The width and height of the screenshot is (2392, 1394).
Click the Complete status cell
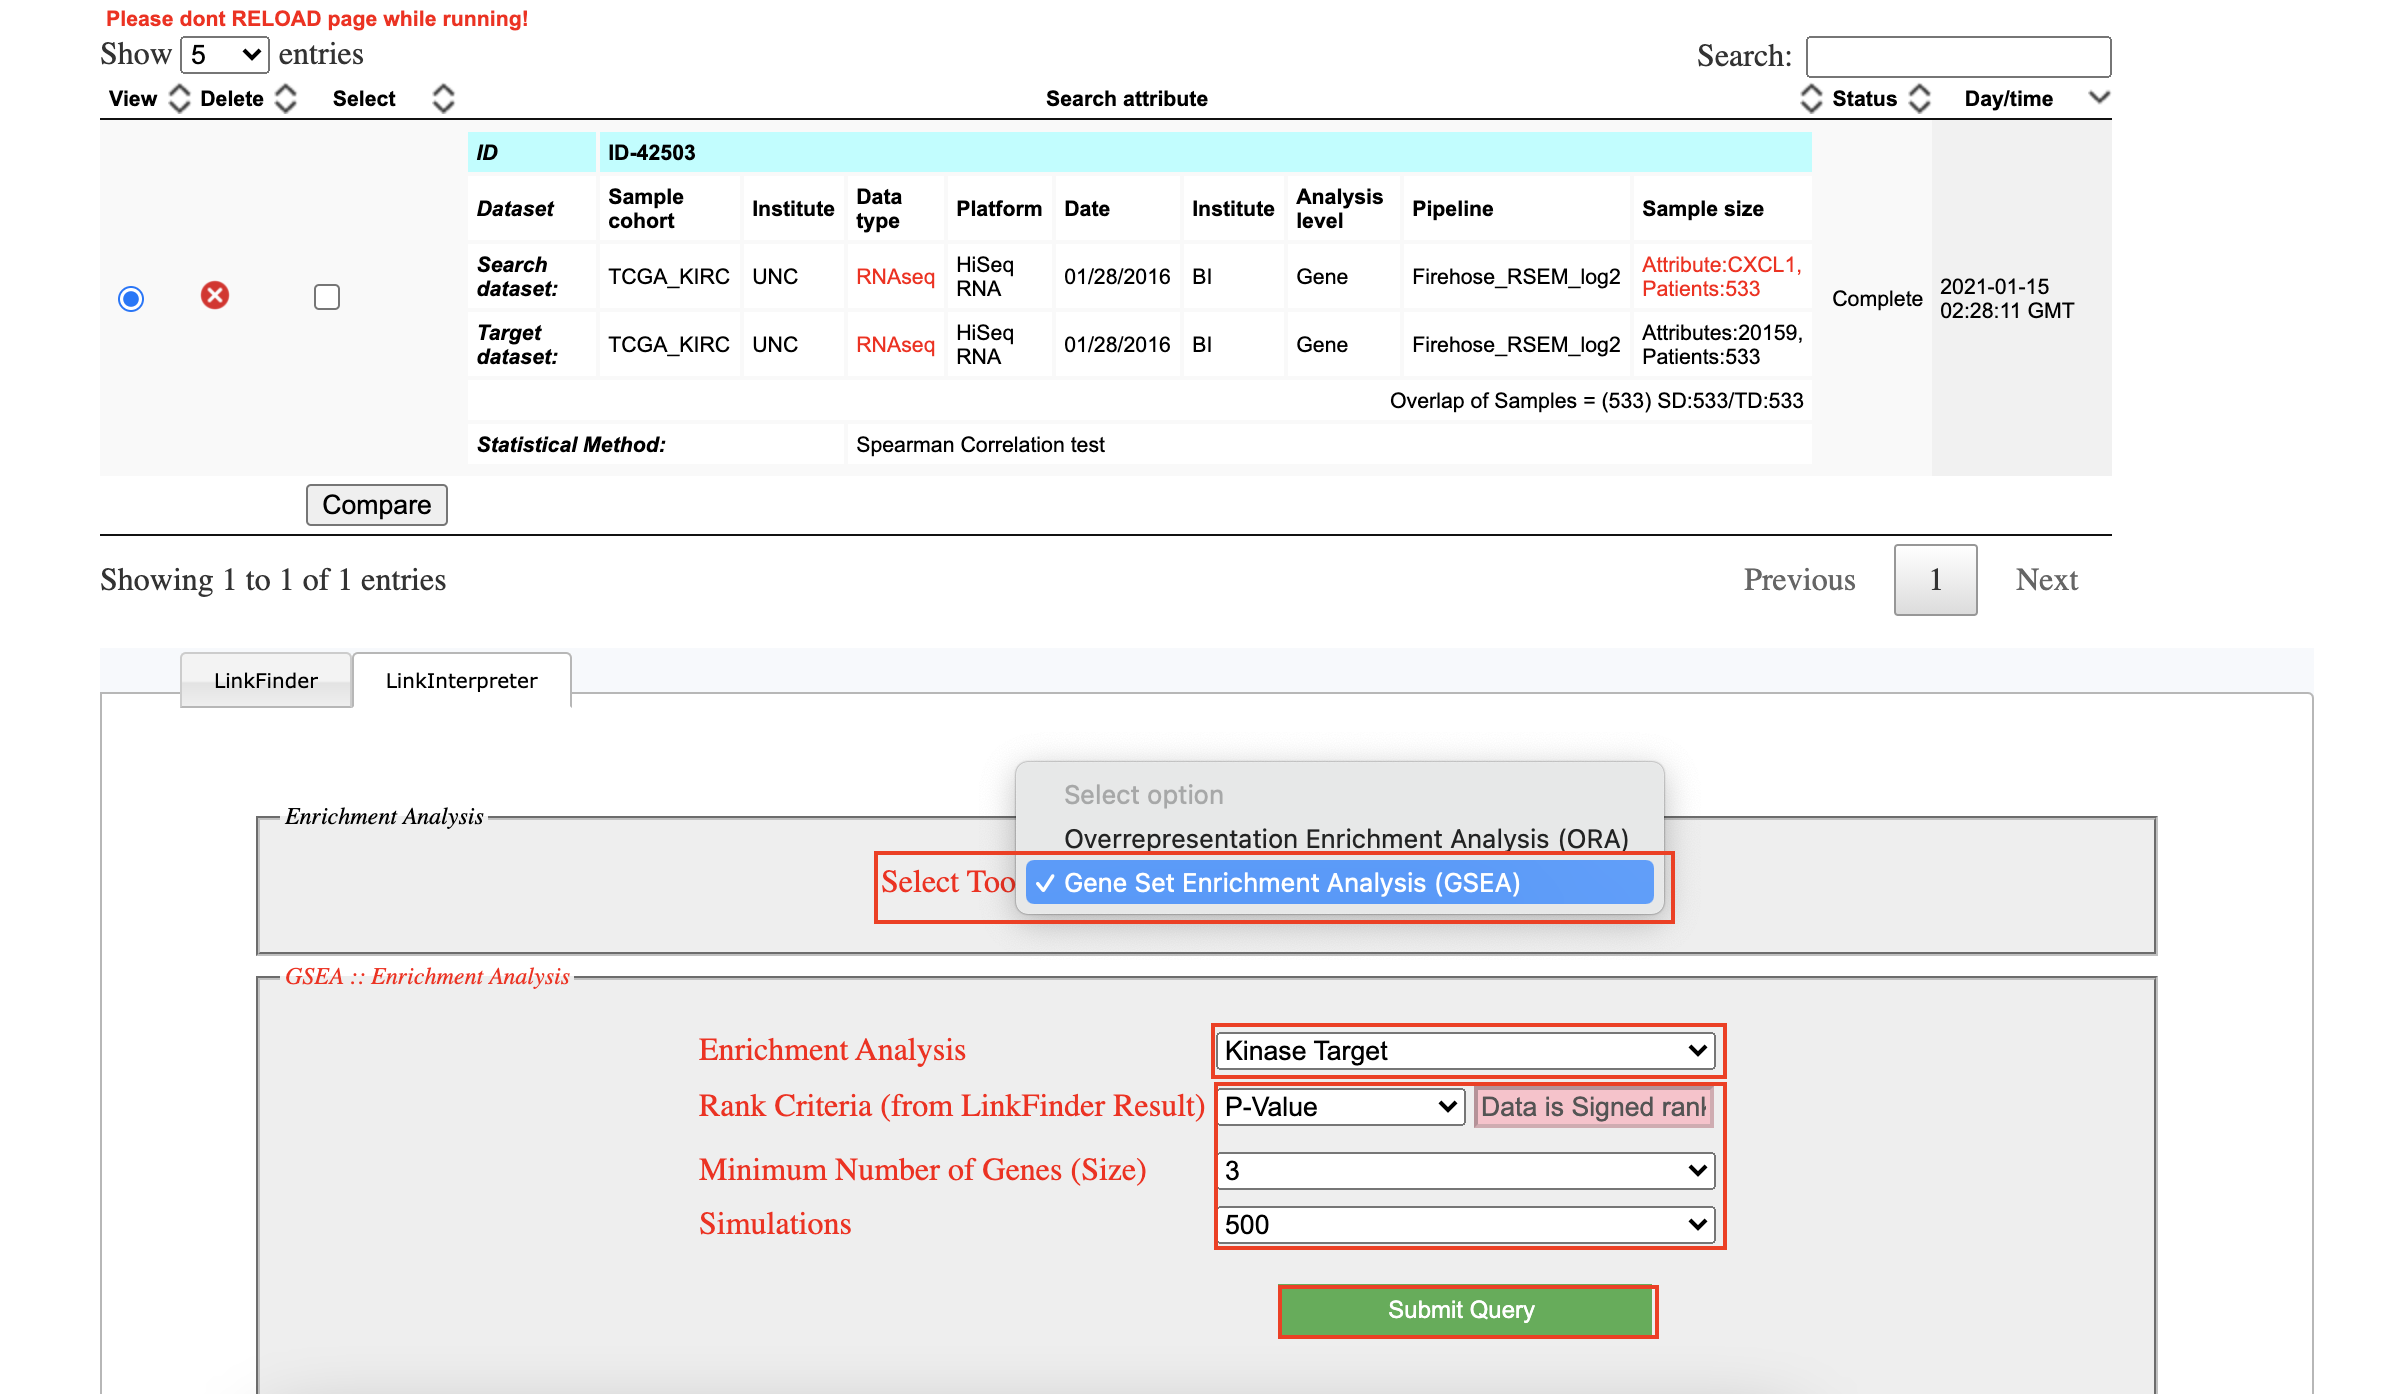1877,299
